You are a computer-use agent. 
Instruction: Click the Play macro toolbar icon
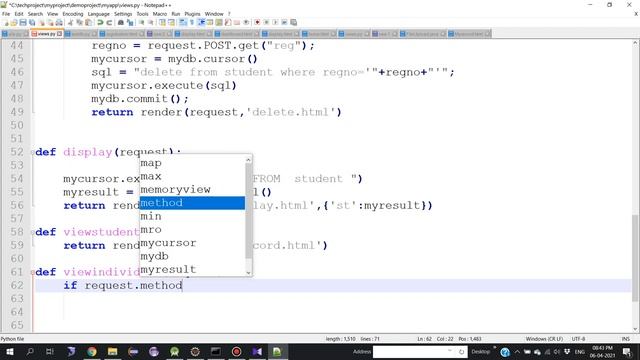click(x=275, y=22)
